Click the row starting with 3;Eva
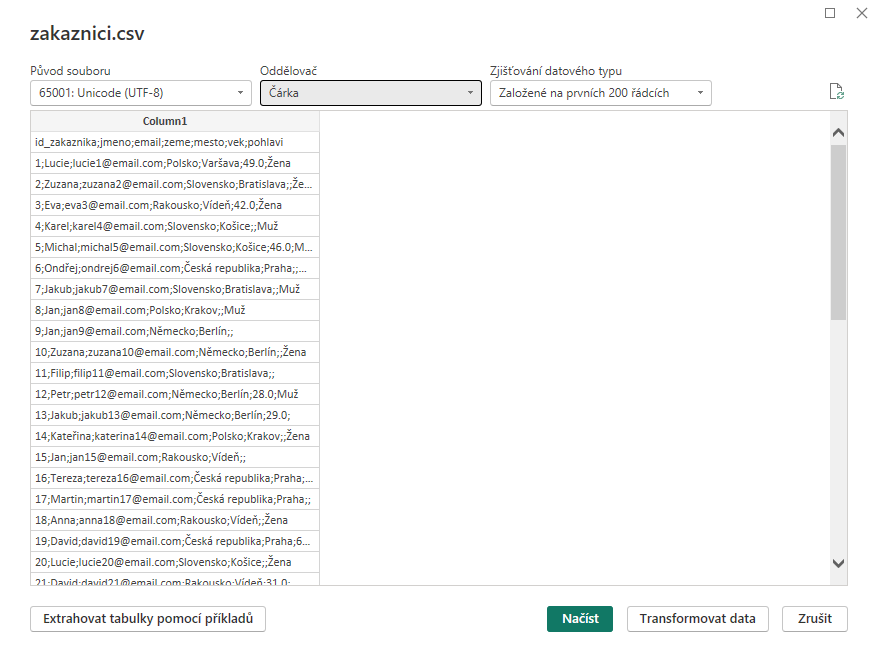This screenshot has height=658, width=878. click(175, 205)
